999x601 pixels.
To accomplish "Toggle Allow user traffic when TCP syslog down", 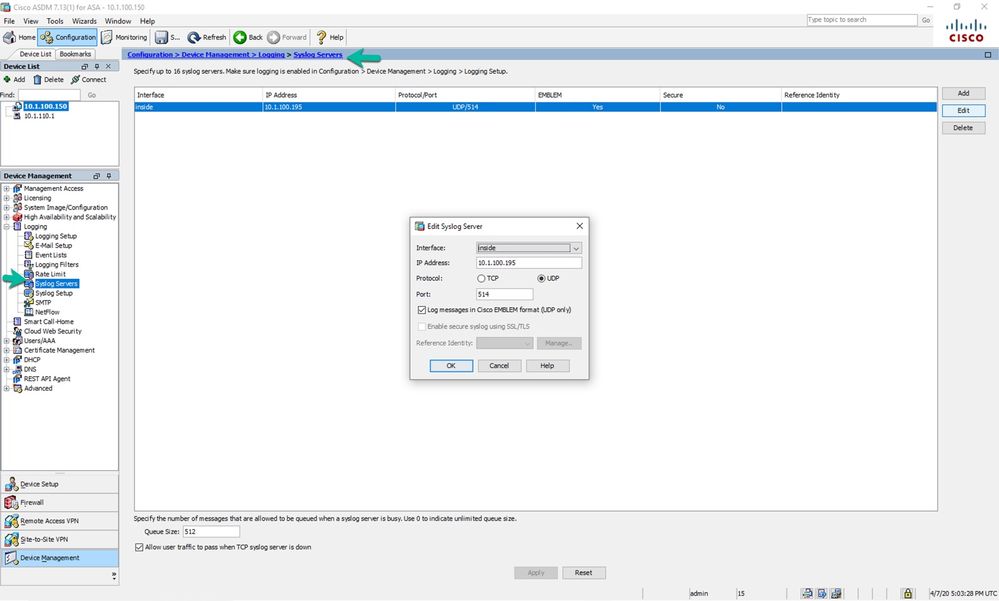I will pyautogui.click(x=139, y=547).
